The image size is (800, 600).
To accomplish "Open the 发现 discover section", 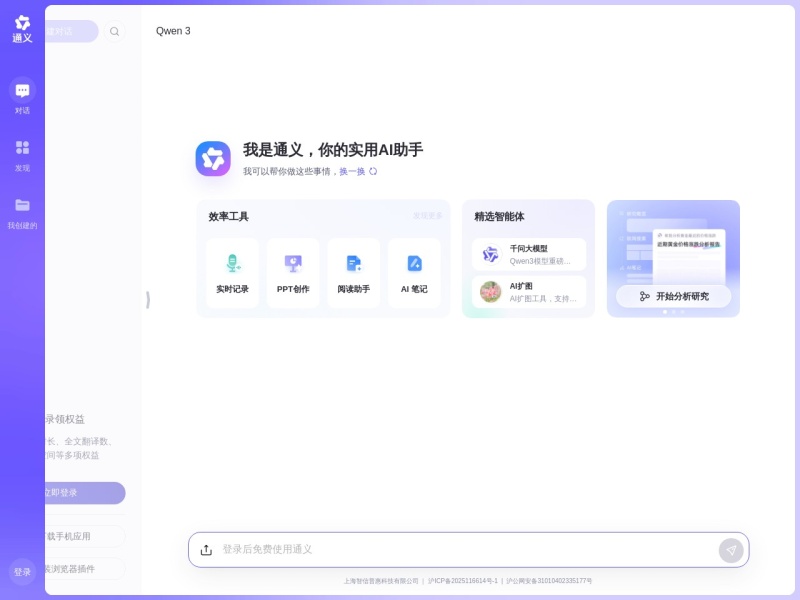I will [22, 155].
